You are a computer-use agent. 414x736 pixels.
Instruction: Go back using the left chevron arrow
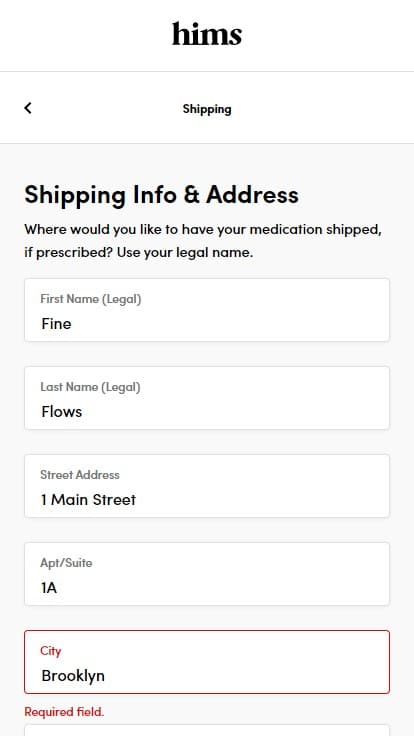coord(28,108)
